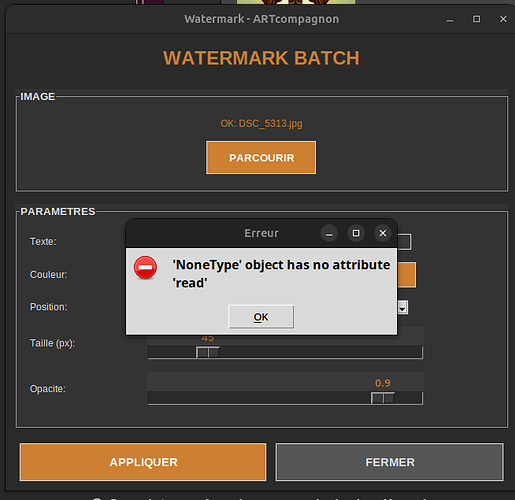The width and height of the screenshot is (515, 500).
Task: Click the 'OK: DSC_5313.jpg' status text
Action: (261, 124)
